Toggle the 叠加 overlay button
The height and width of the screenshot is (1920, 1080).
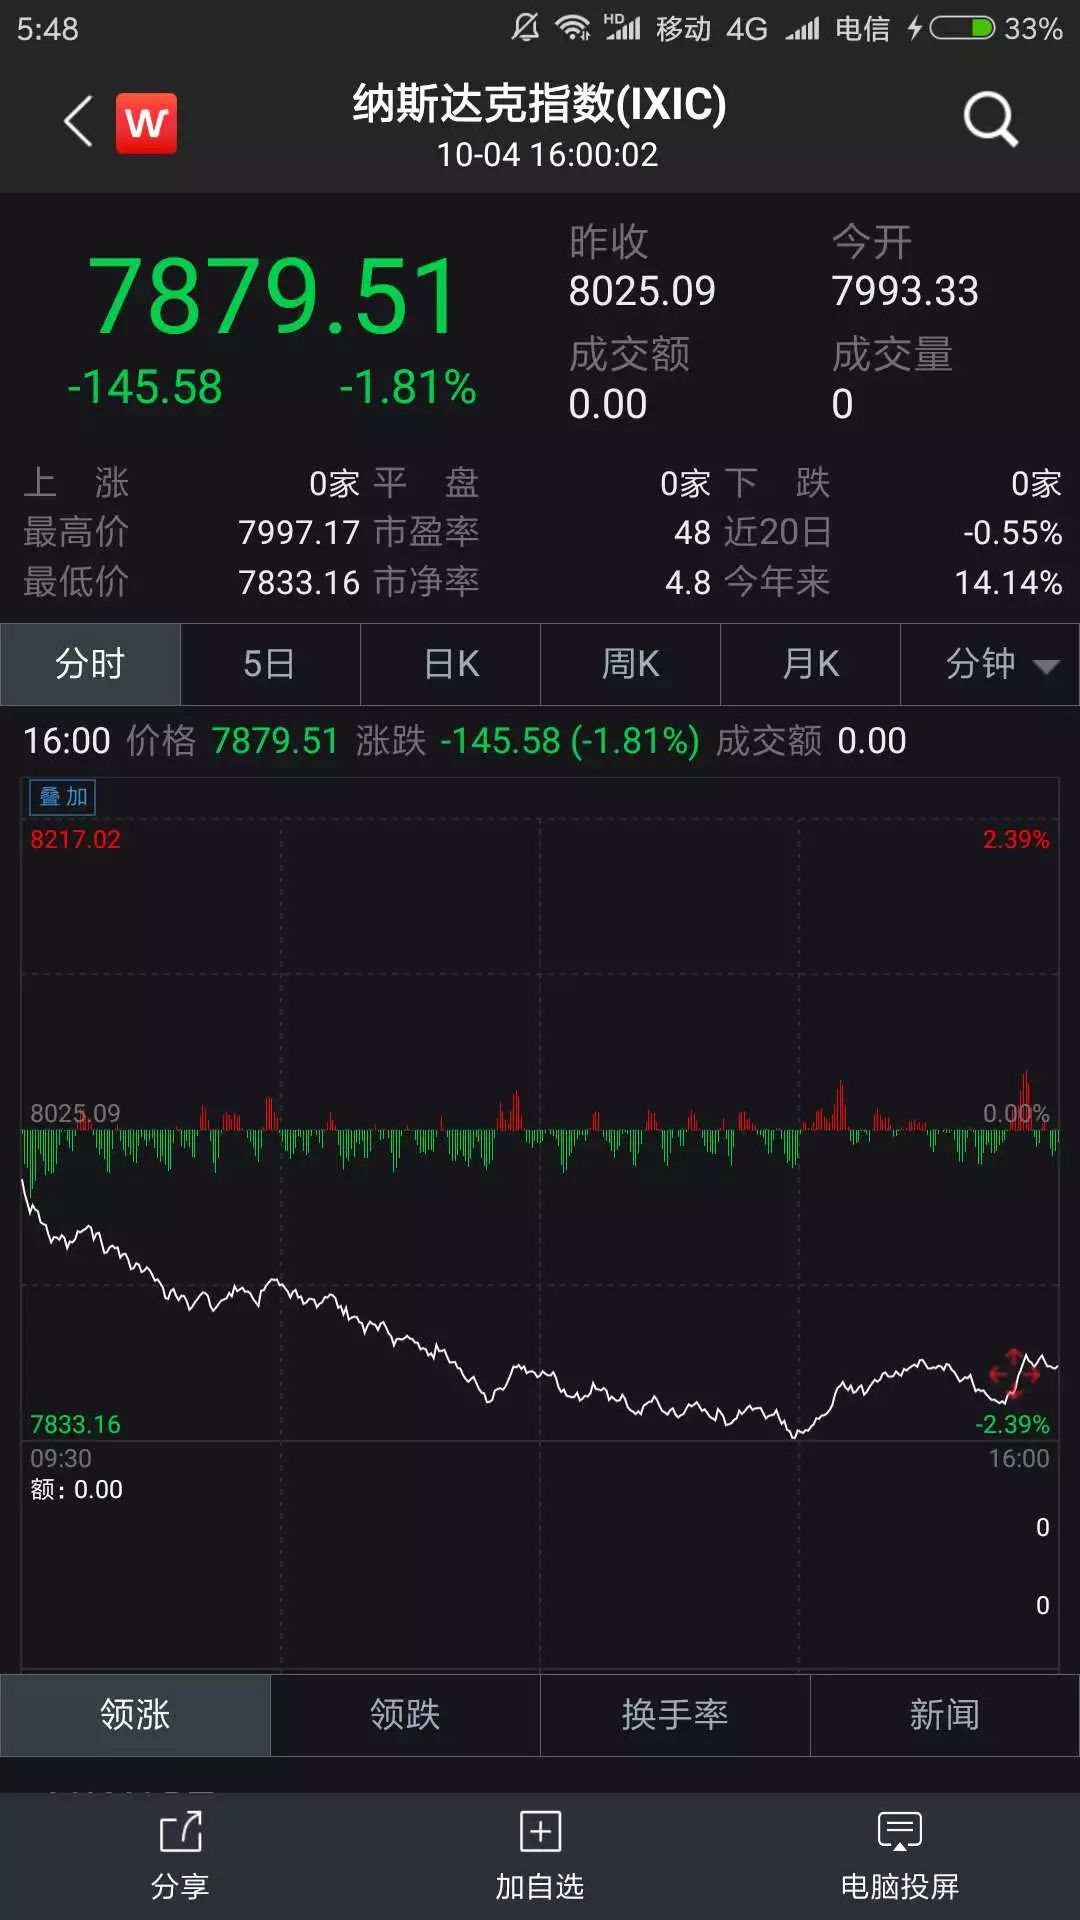click(x=62, y=797)
